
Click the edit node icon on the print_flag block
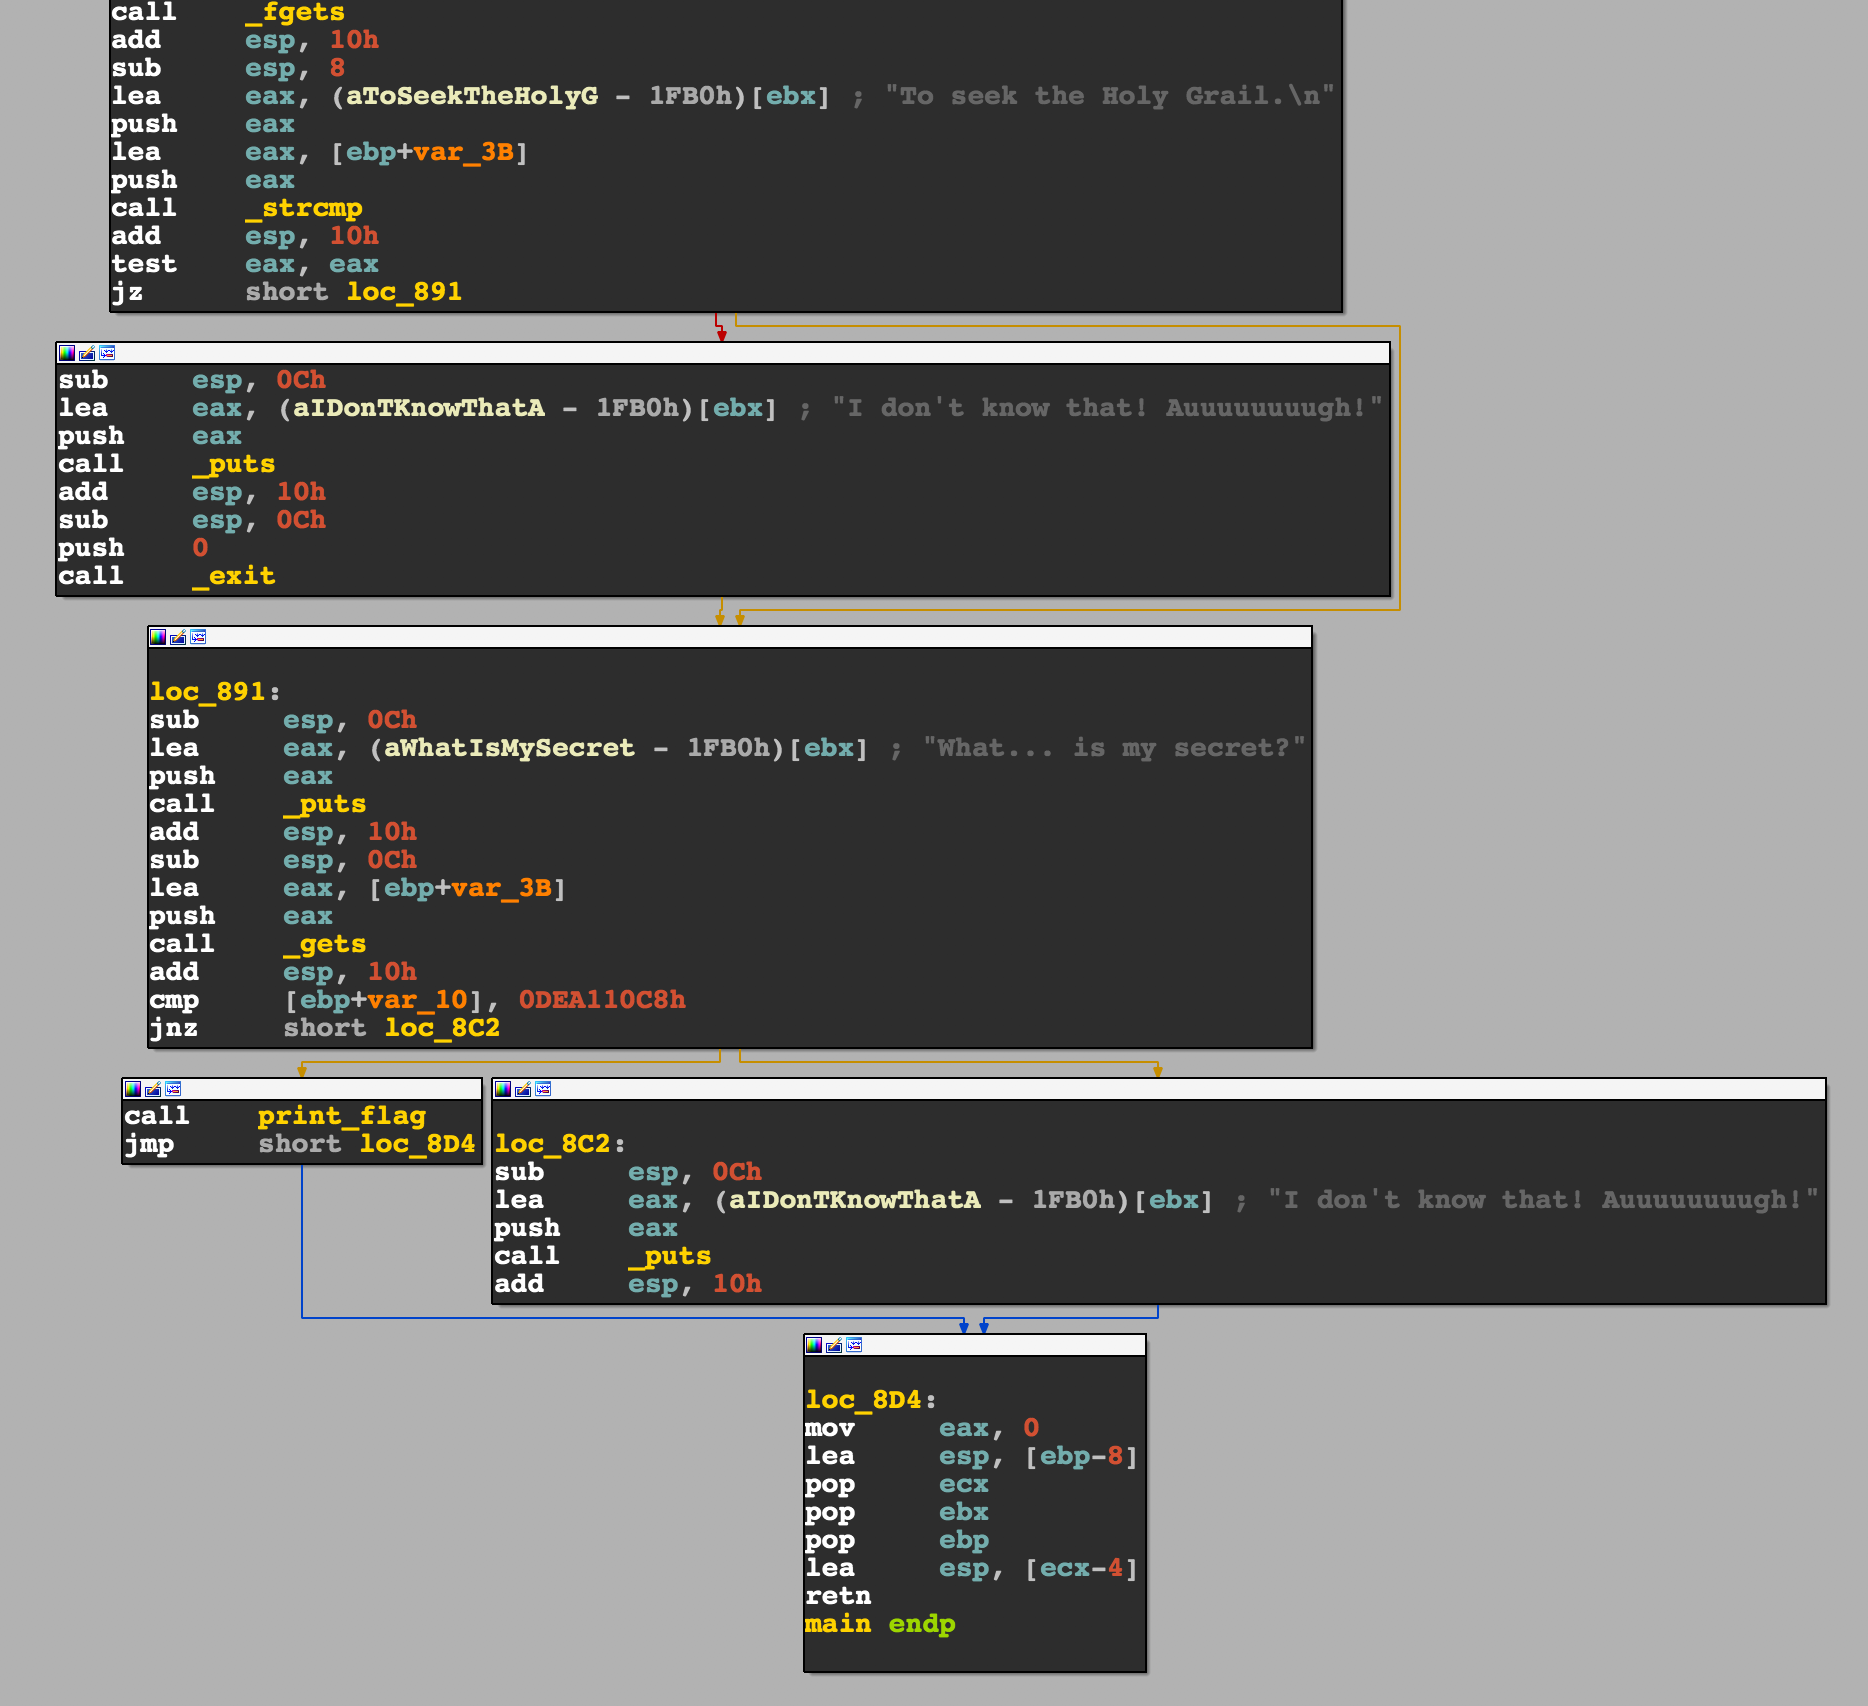(153, 1089)
